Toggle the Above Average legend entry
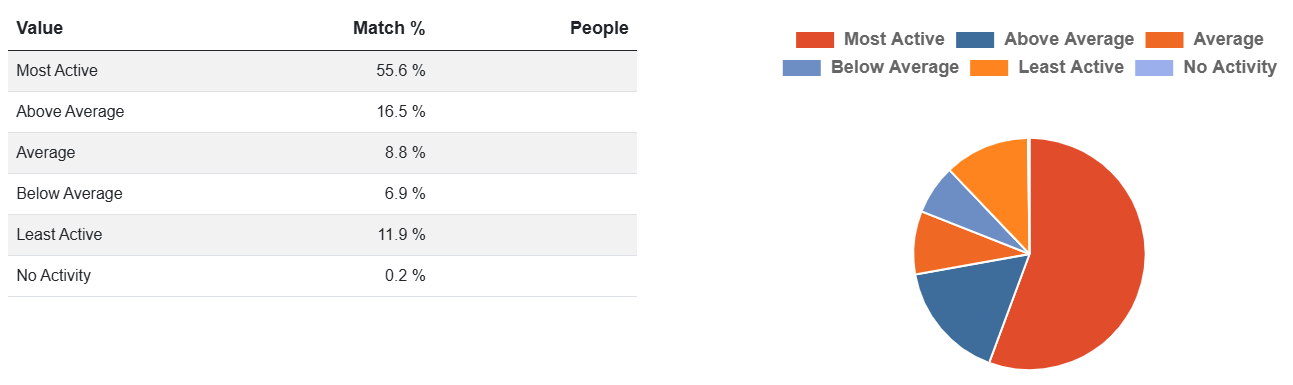The image size is (1293, 385). click(1045, 40)
